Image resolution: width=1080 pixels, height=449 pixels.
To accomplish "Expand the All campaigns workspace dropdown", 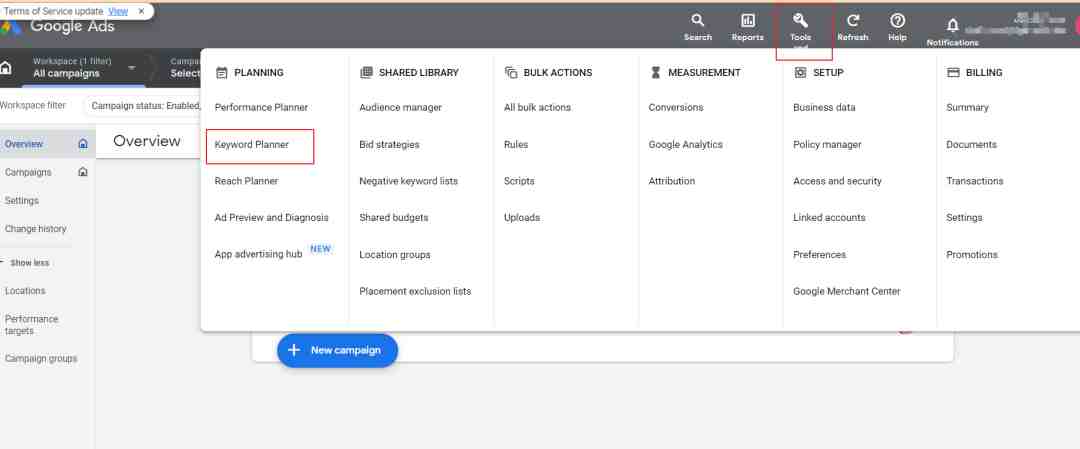I will [x=132, y=67].
